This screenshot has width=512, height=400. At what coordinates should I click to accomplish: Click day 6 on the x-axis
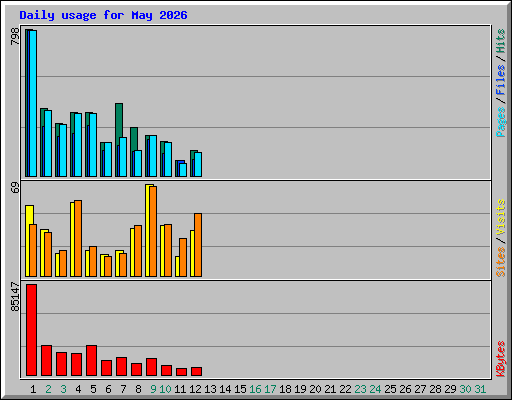(x=108, y=389)
